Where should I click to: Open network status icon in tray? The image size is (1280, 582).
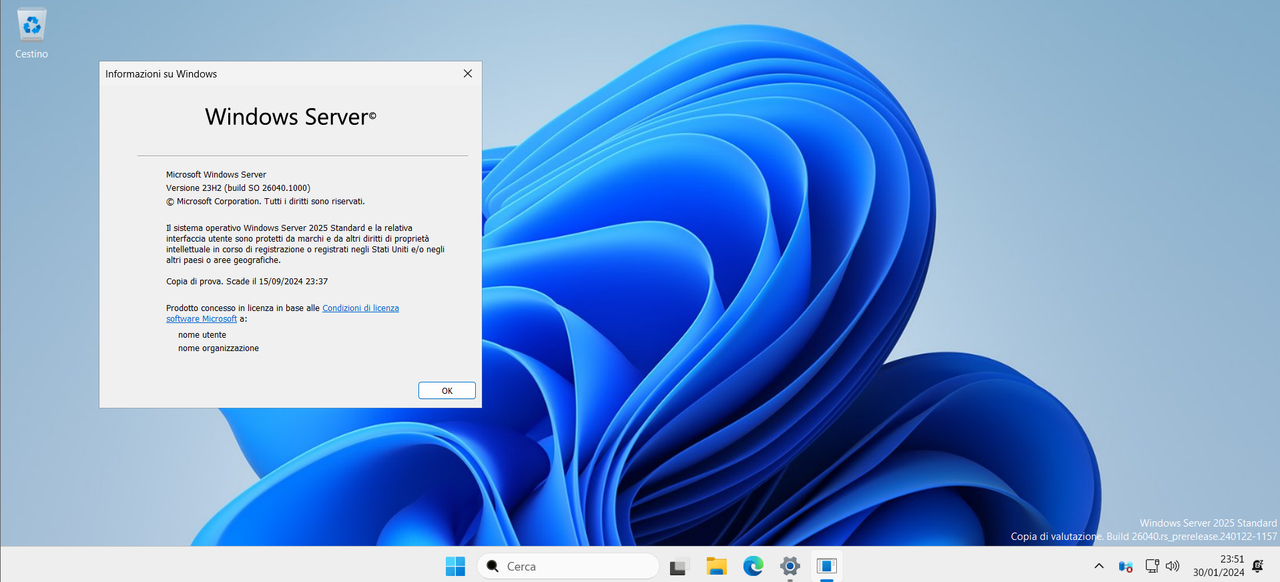pyautogui.click(x=1151, y=566)
